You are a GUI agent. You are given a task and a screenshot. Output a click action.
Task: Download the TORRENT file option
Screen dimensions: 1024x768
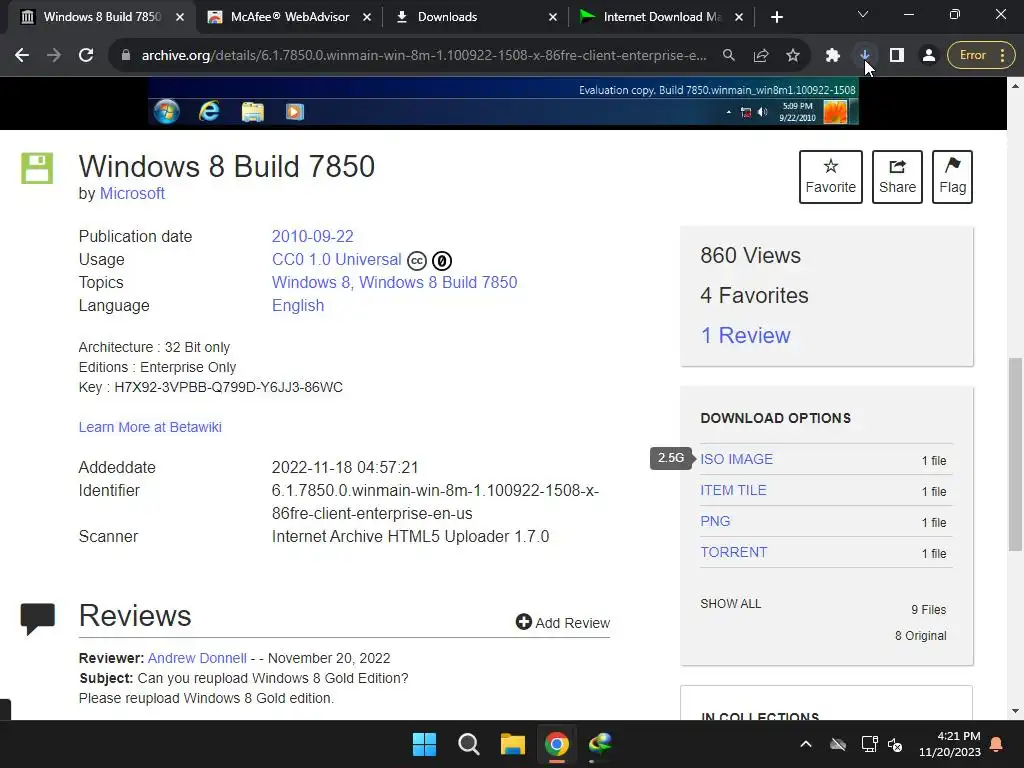pyautogui.click(x=733, y=552)
